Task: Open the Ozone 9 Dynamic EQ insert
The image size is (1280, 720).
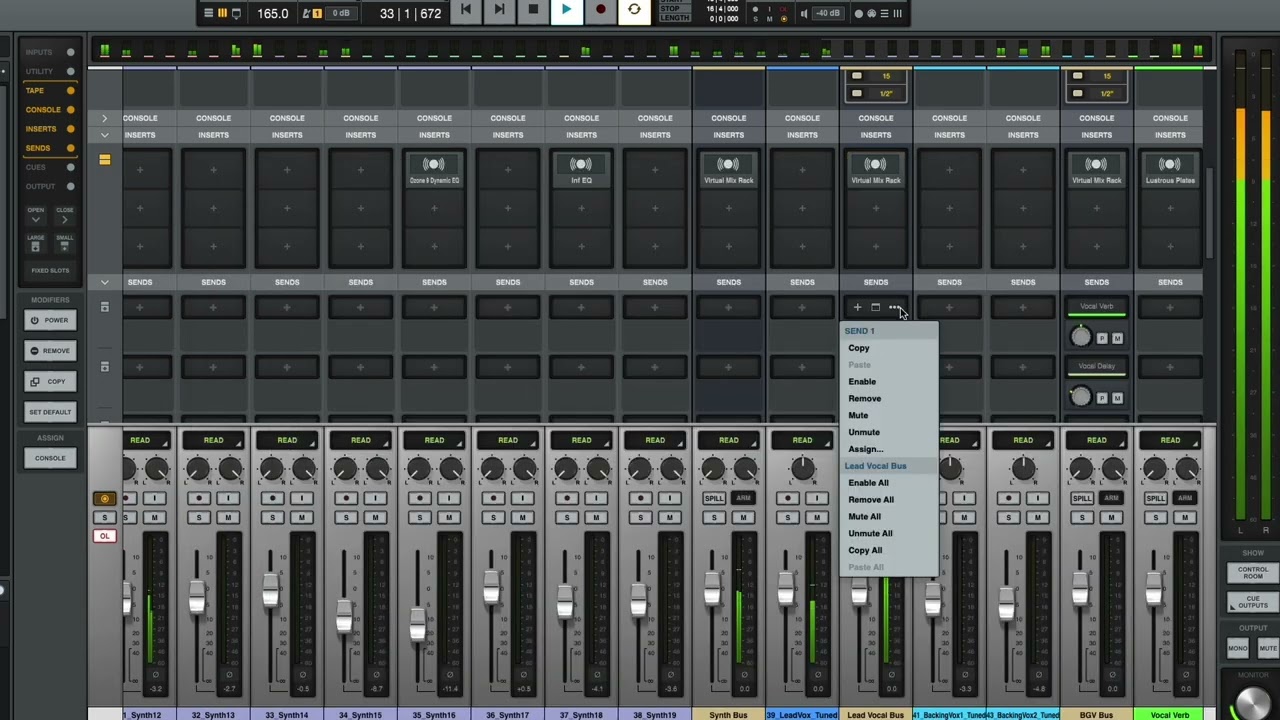Action: 434,170
